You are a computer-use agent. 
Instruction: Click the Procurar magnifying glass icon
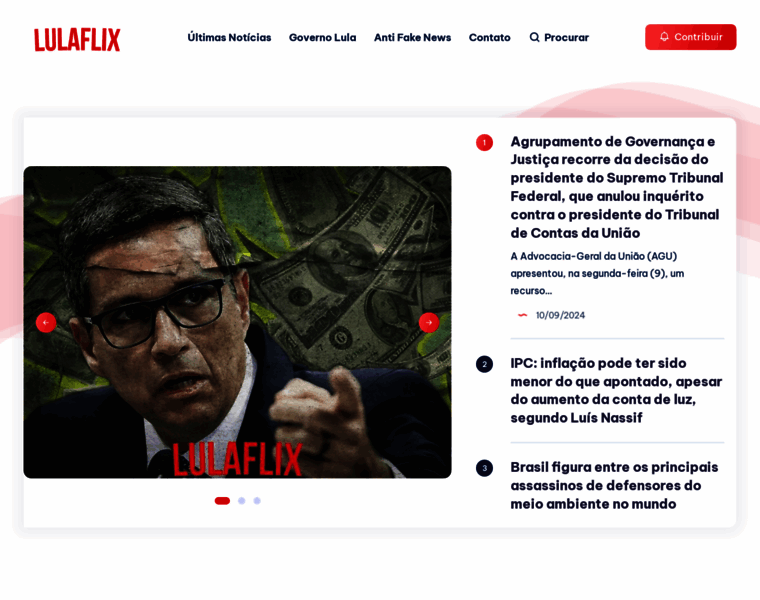click(x=534, y=37)
